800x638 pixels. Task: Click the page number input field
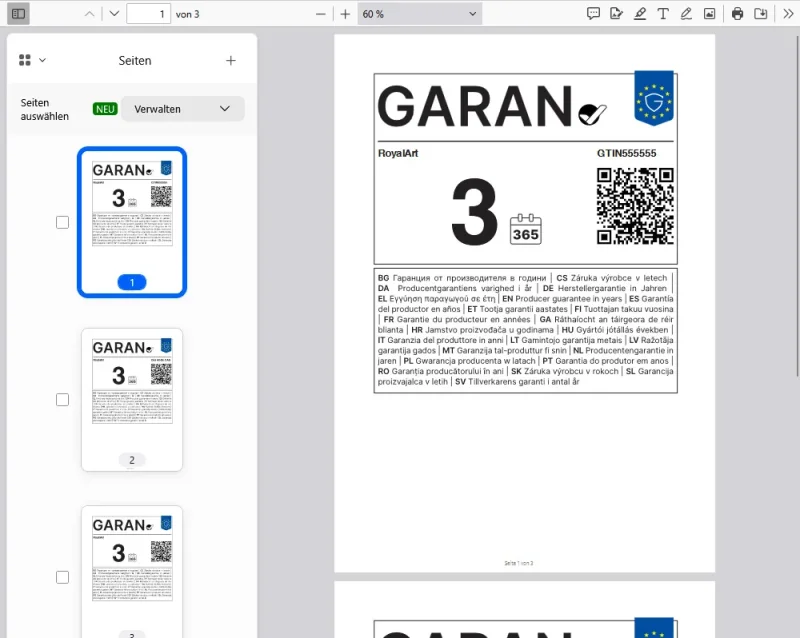click(148, 14)
